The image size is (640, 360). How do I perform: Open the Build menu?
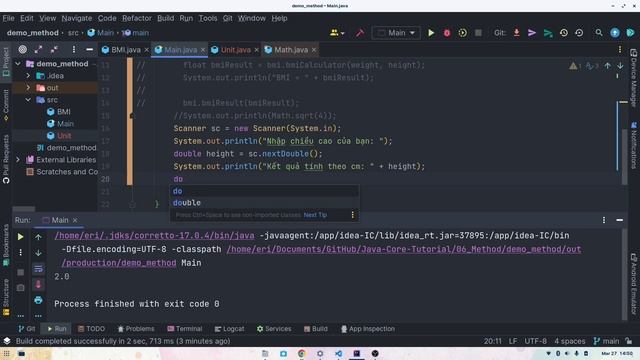[x=165, y=18]
